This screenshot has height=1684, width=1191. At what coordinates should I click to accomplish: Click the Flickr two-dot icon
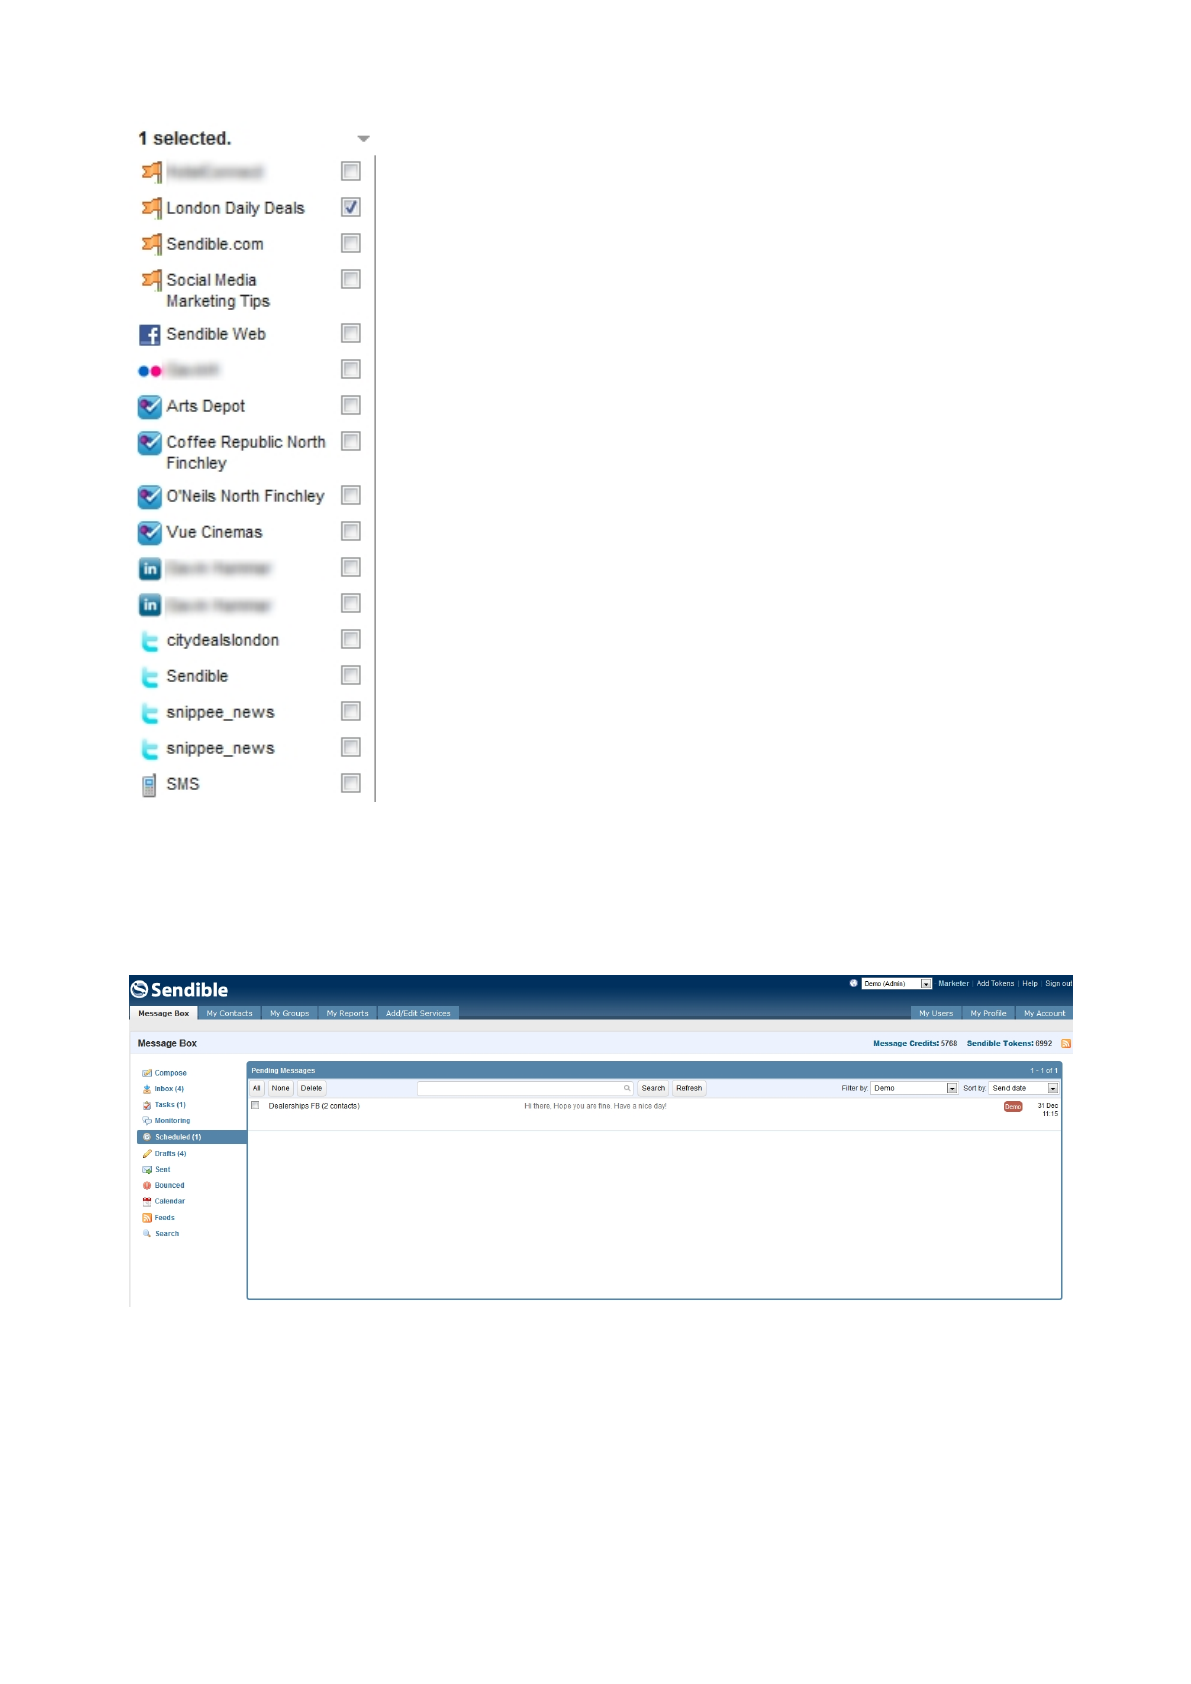150,371
